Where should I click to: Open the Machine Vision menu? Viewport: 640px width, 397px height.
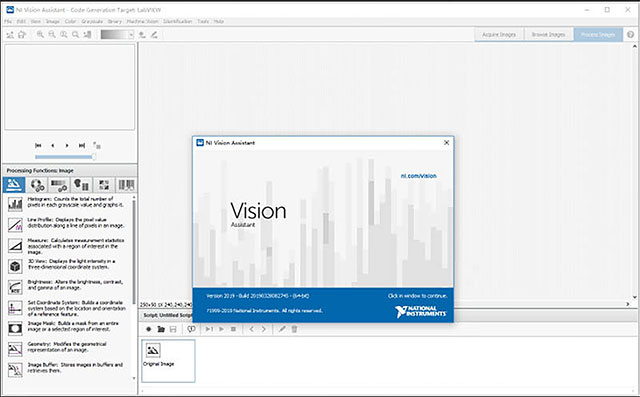pos(142,21)
